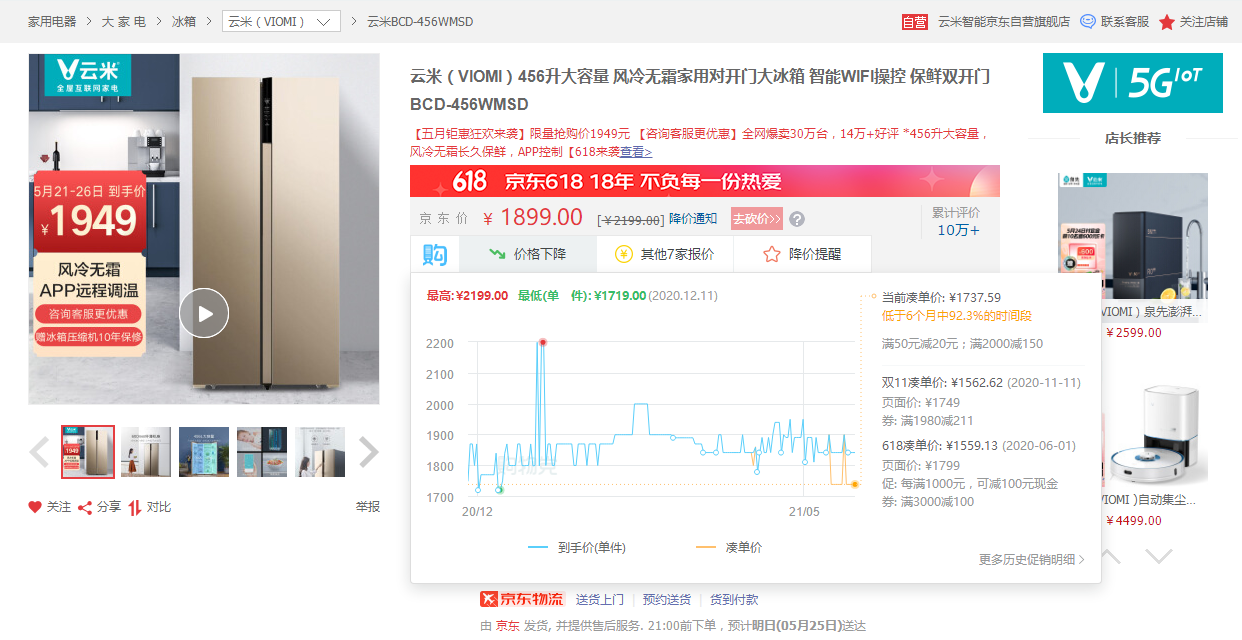Show previous product thumbnails with left arrow
Viewport: 1242px width, 640px height.
tap(39, 452)
